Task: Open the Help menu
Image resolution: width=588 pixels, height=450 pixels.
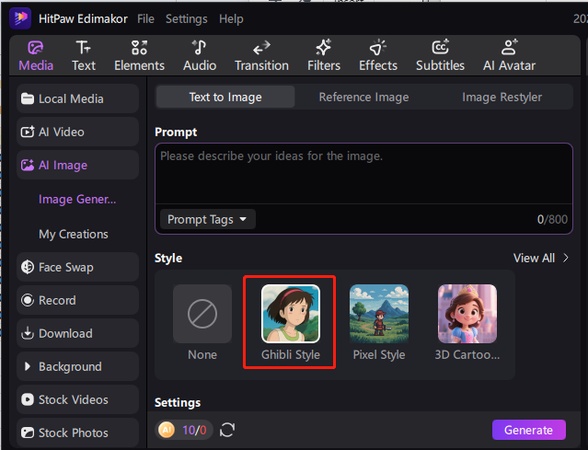Action: 231,19
